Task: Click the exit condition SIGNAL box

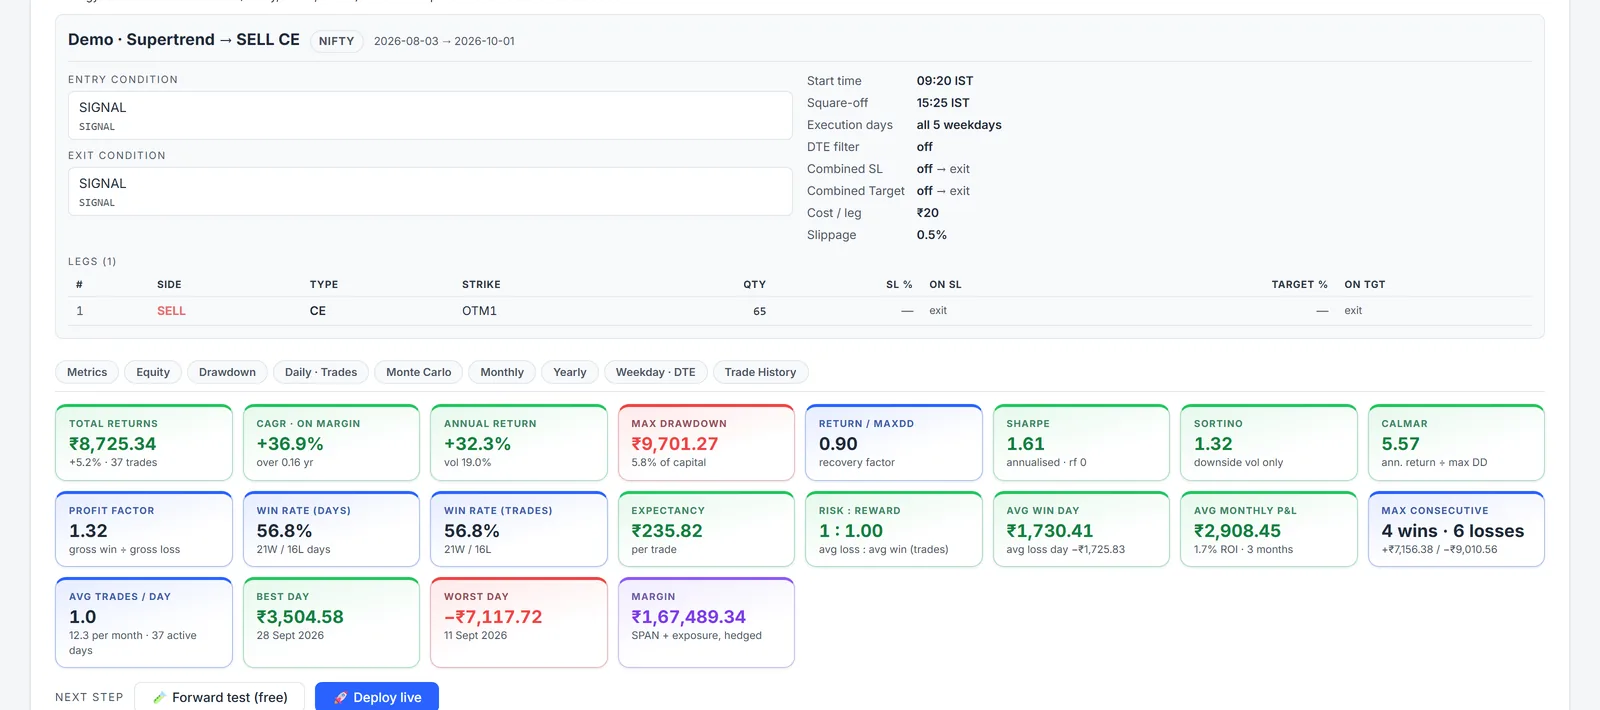Action: [x=430, y=192]
